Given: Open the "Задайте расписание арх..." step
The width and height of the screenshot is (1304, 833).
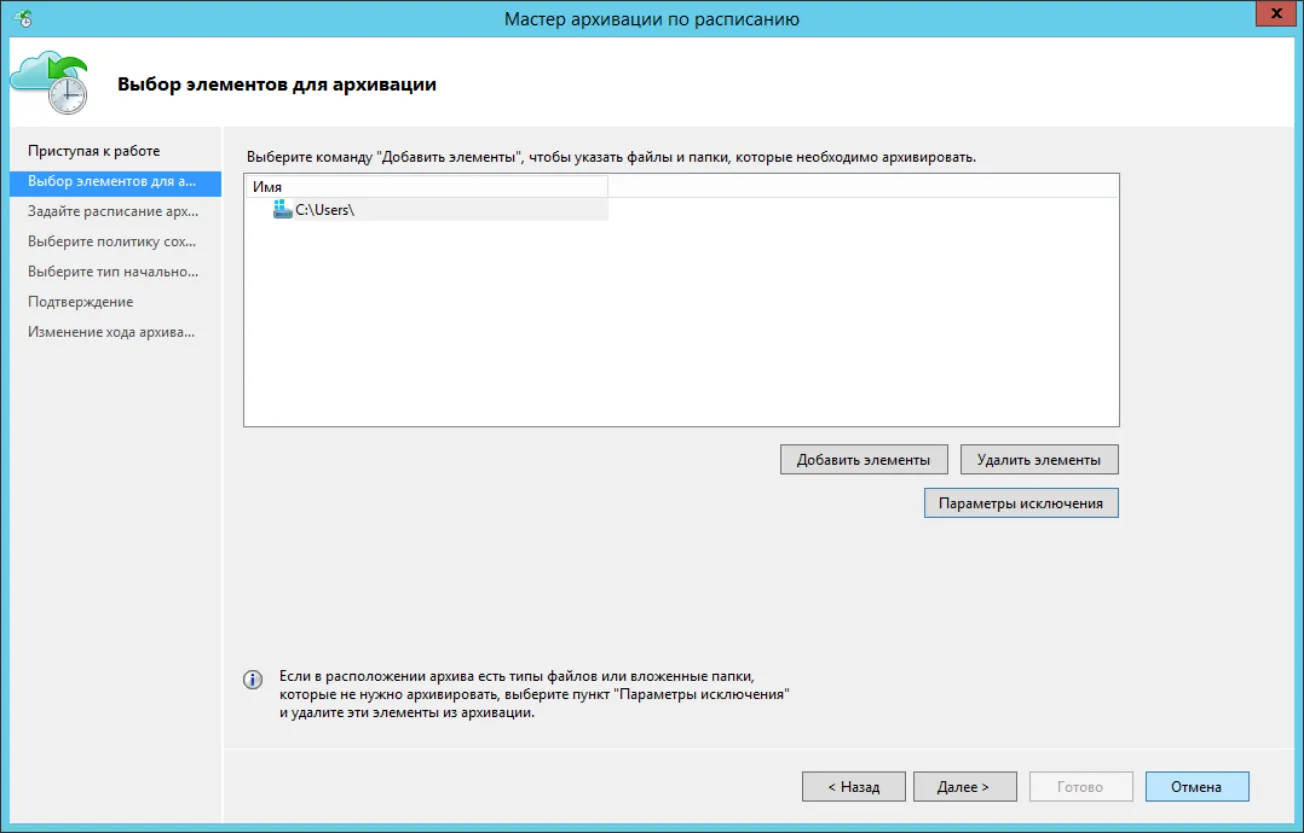Looking at the screenshot, I should (x=114, y=211).
